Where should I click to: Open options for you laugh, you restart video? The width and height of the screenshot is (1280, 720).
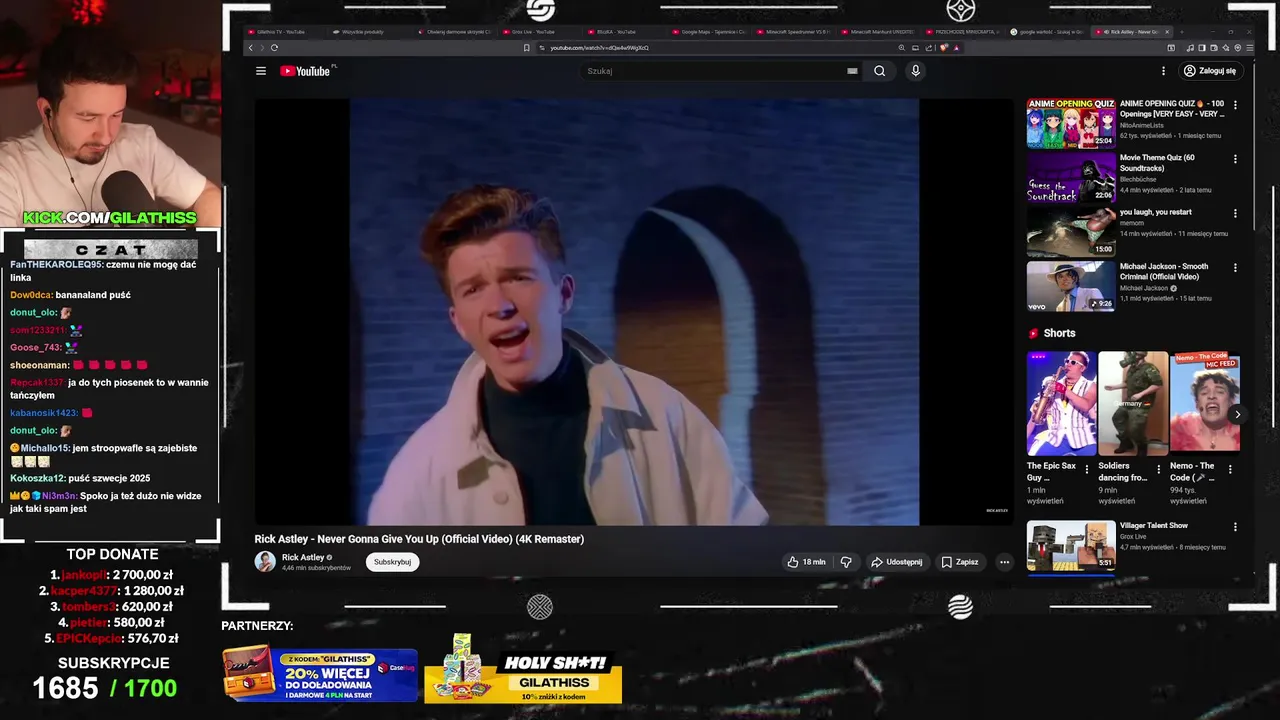(1235, 213)
